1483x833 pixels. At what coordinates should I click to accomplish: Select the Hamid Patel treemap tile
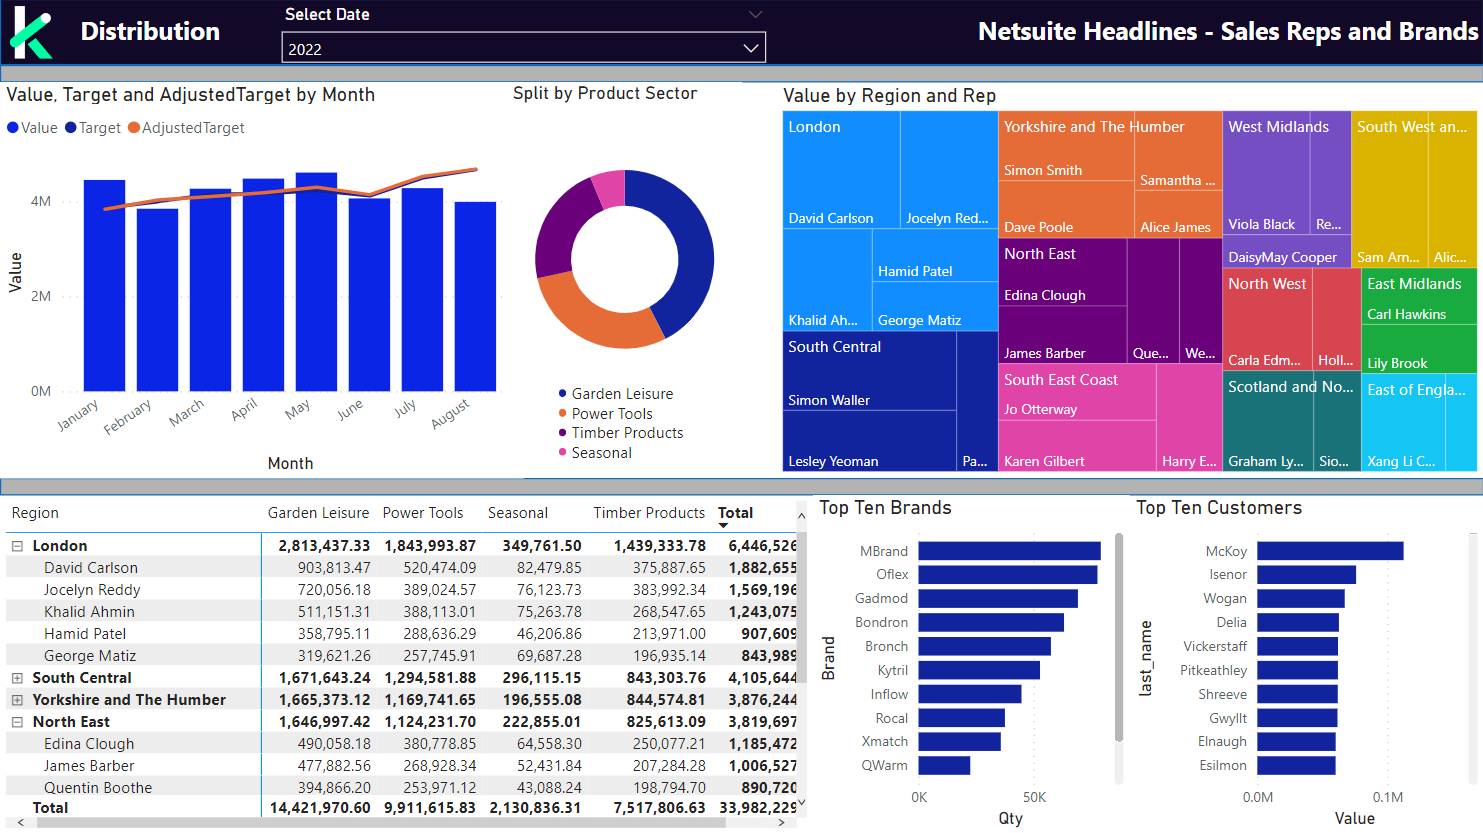[935, 256]
